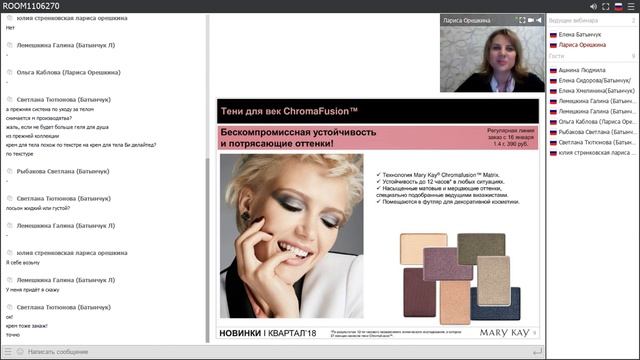The height and width of the screenshot is (360, 640).
Task: Send the message with the enter arrow icon
Action: 538,351
